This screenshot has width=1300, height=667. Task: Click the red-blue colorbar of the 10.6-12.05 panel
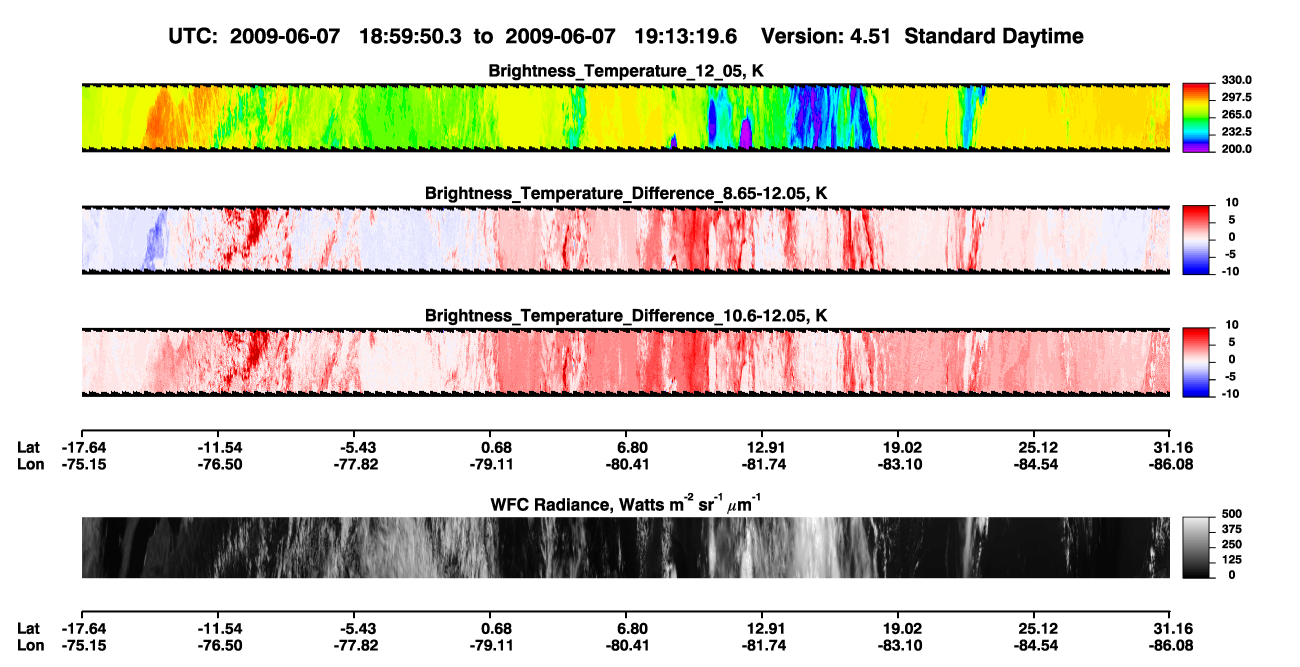[x=1198, y=362]
